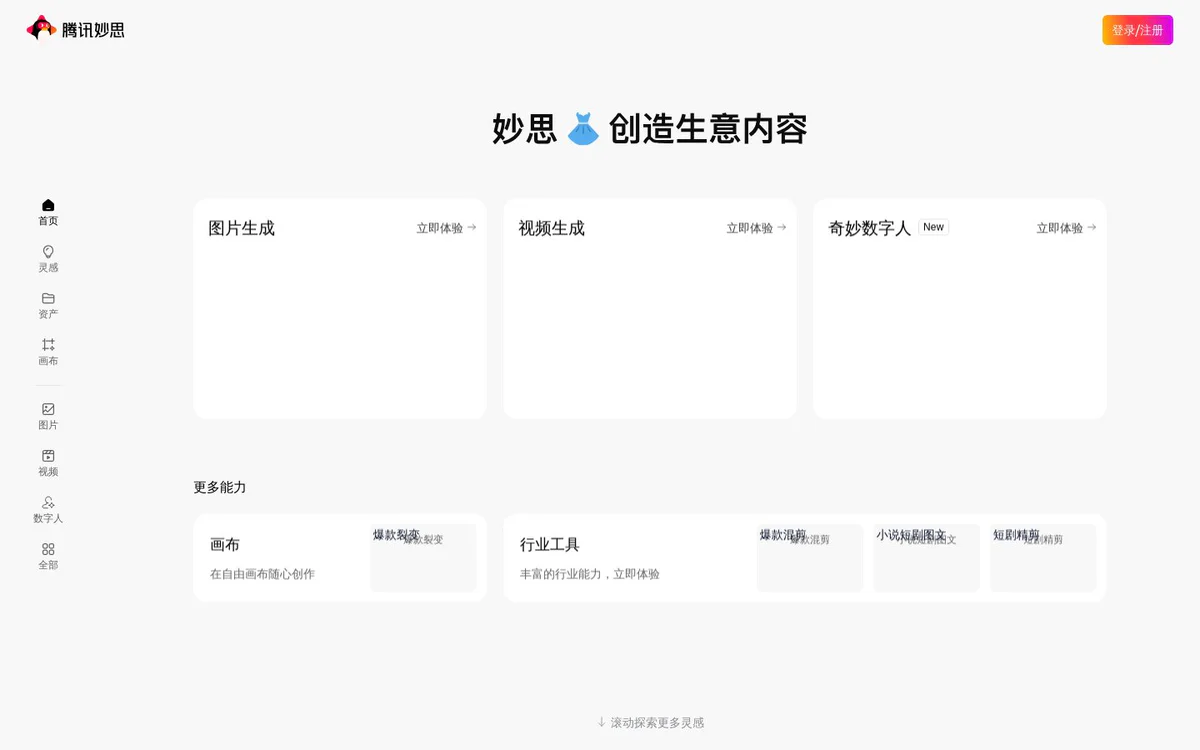Image resolution: width=1200 pixels, height=750 pixels.
Task: Click the 登录/注册 button
Action: tap(1137, 30)
